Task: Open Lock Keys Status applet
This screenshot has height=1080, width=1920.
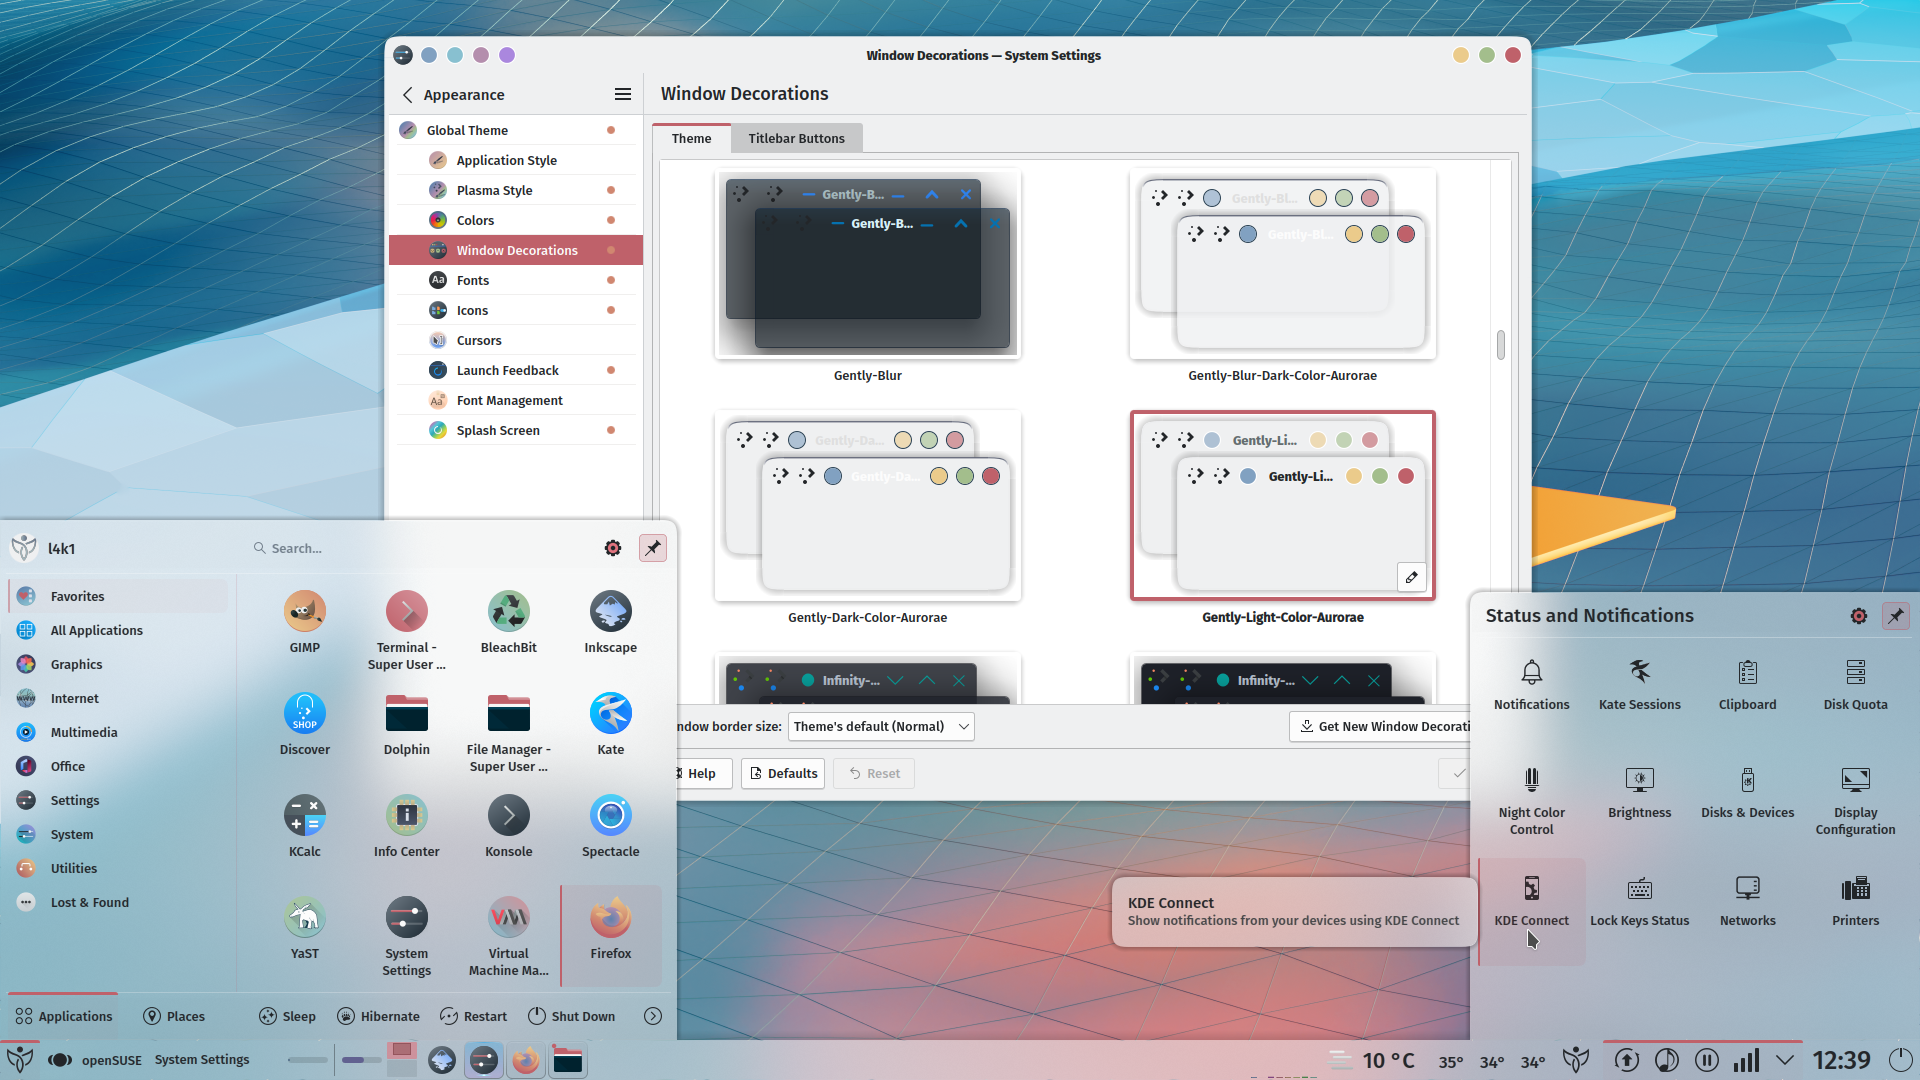Action: [1639, 901]
